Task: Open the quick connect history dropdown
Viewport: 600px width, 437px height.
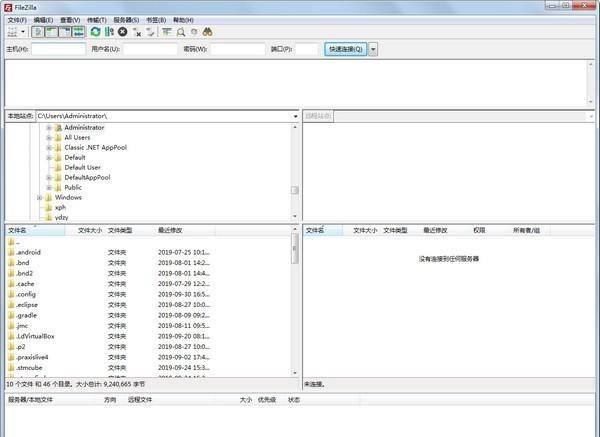Action: (373, 49)
